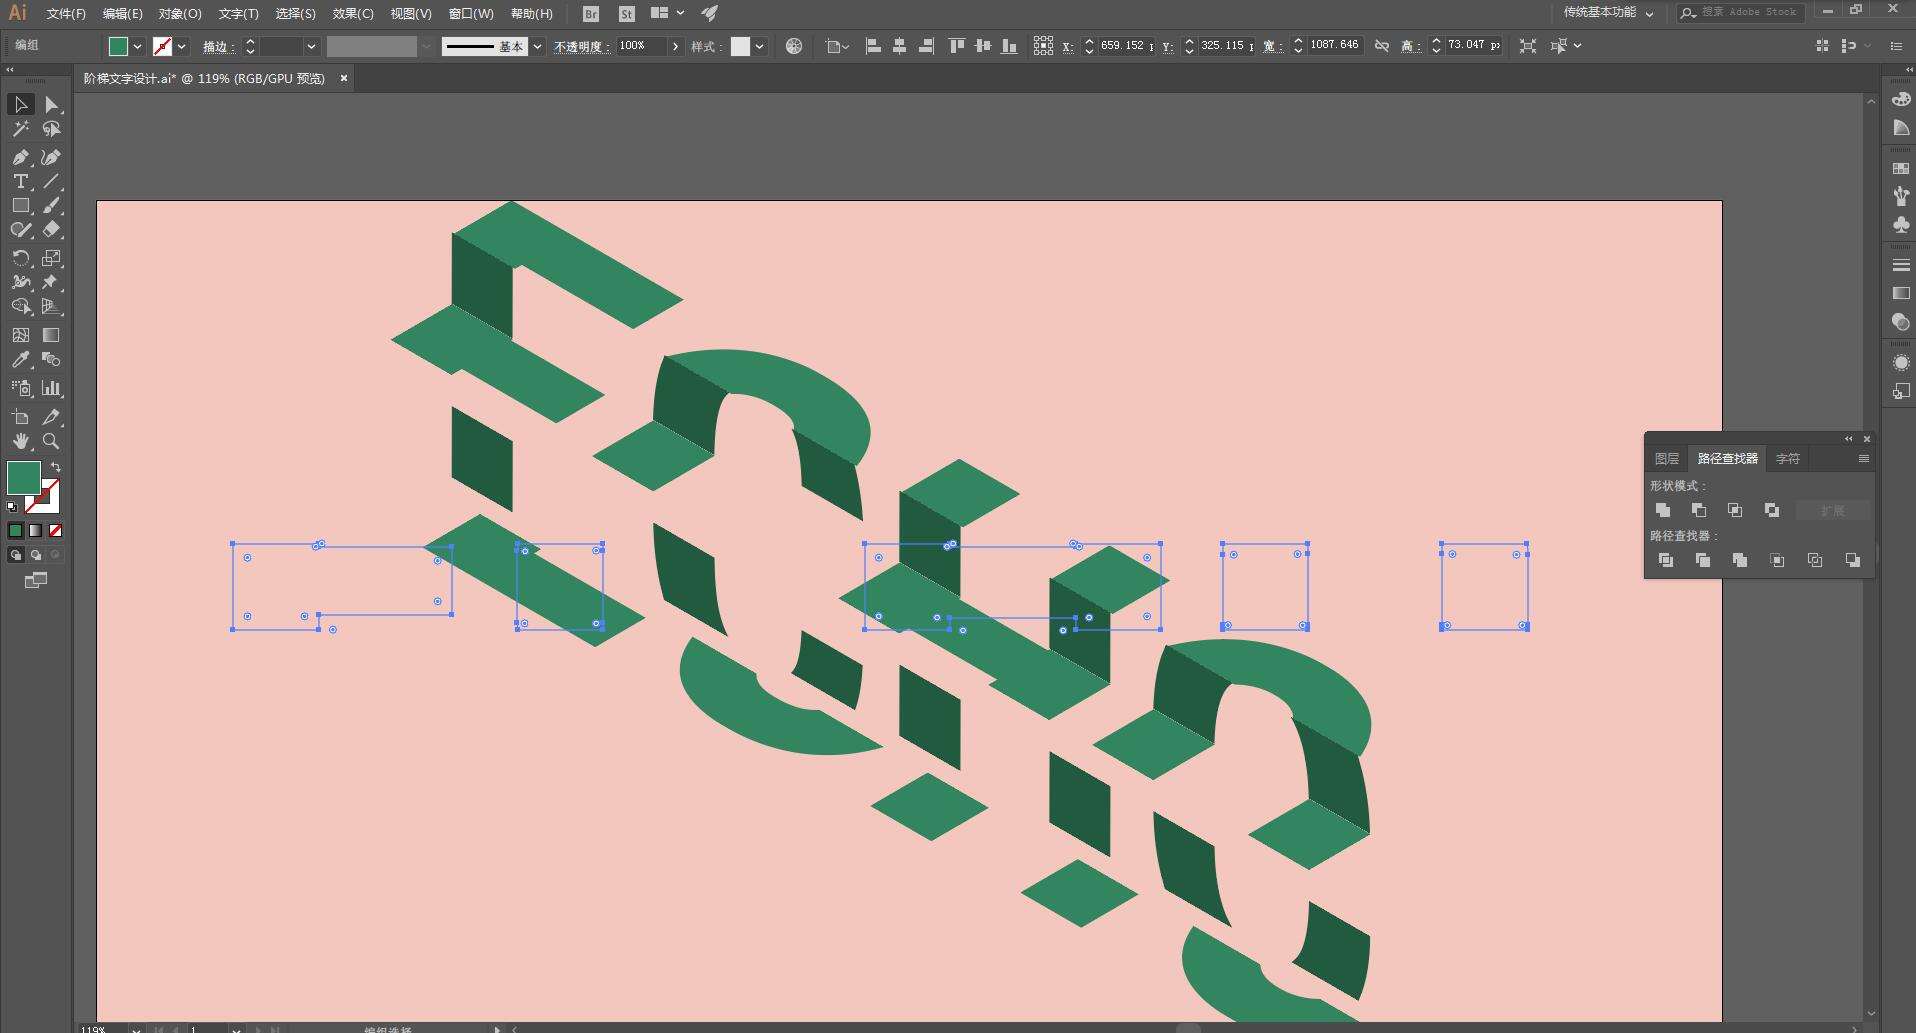Open the Recolor Artwork wheel icon
Screen dimensions: 1916x1033
794,46
